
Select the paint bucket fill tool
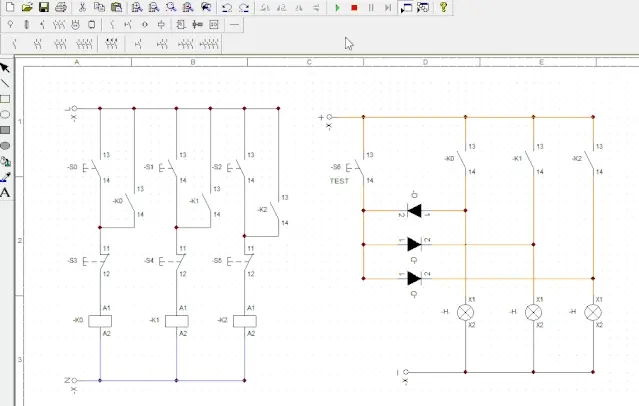(5, 161)
